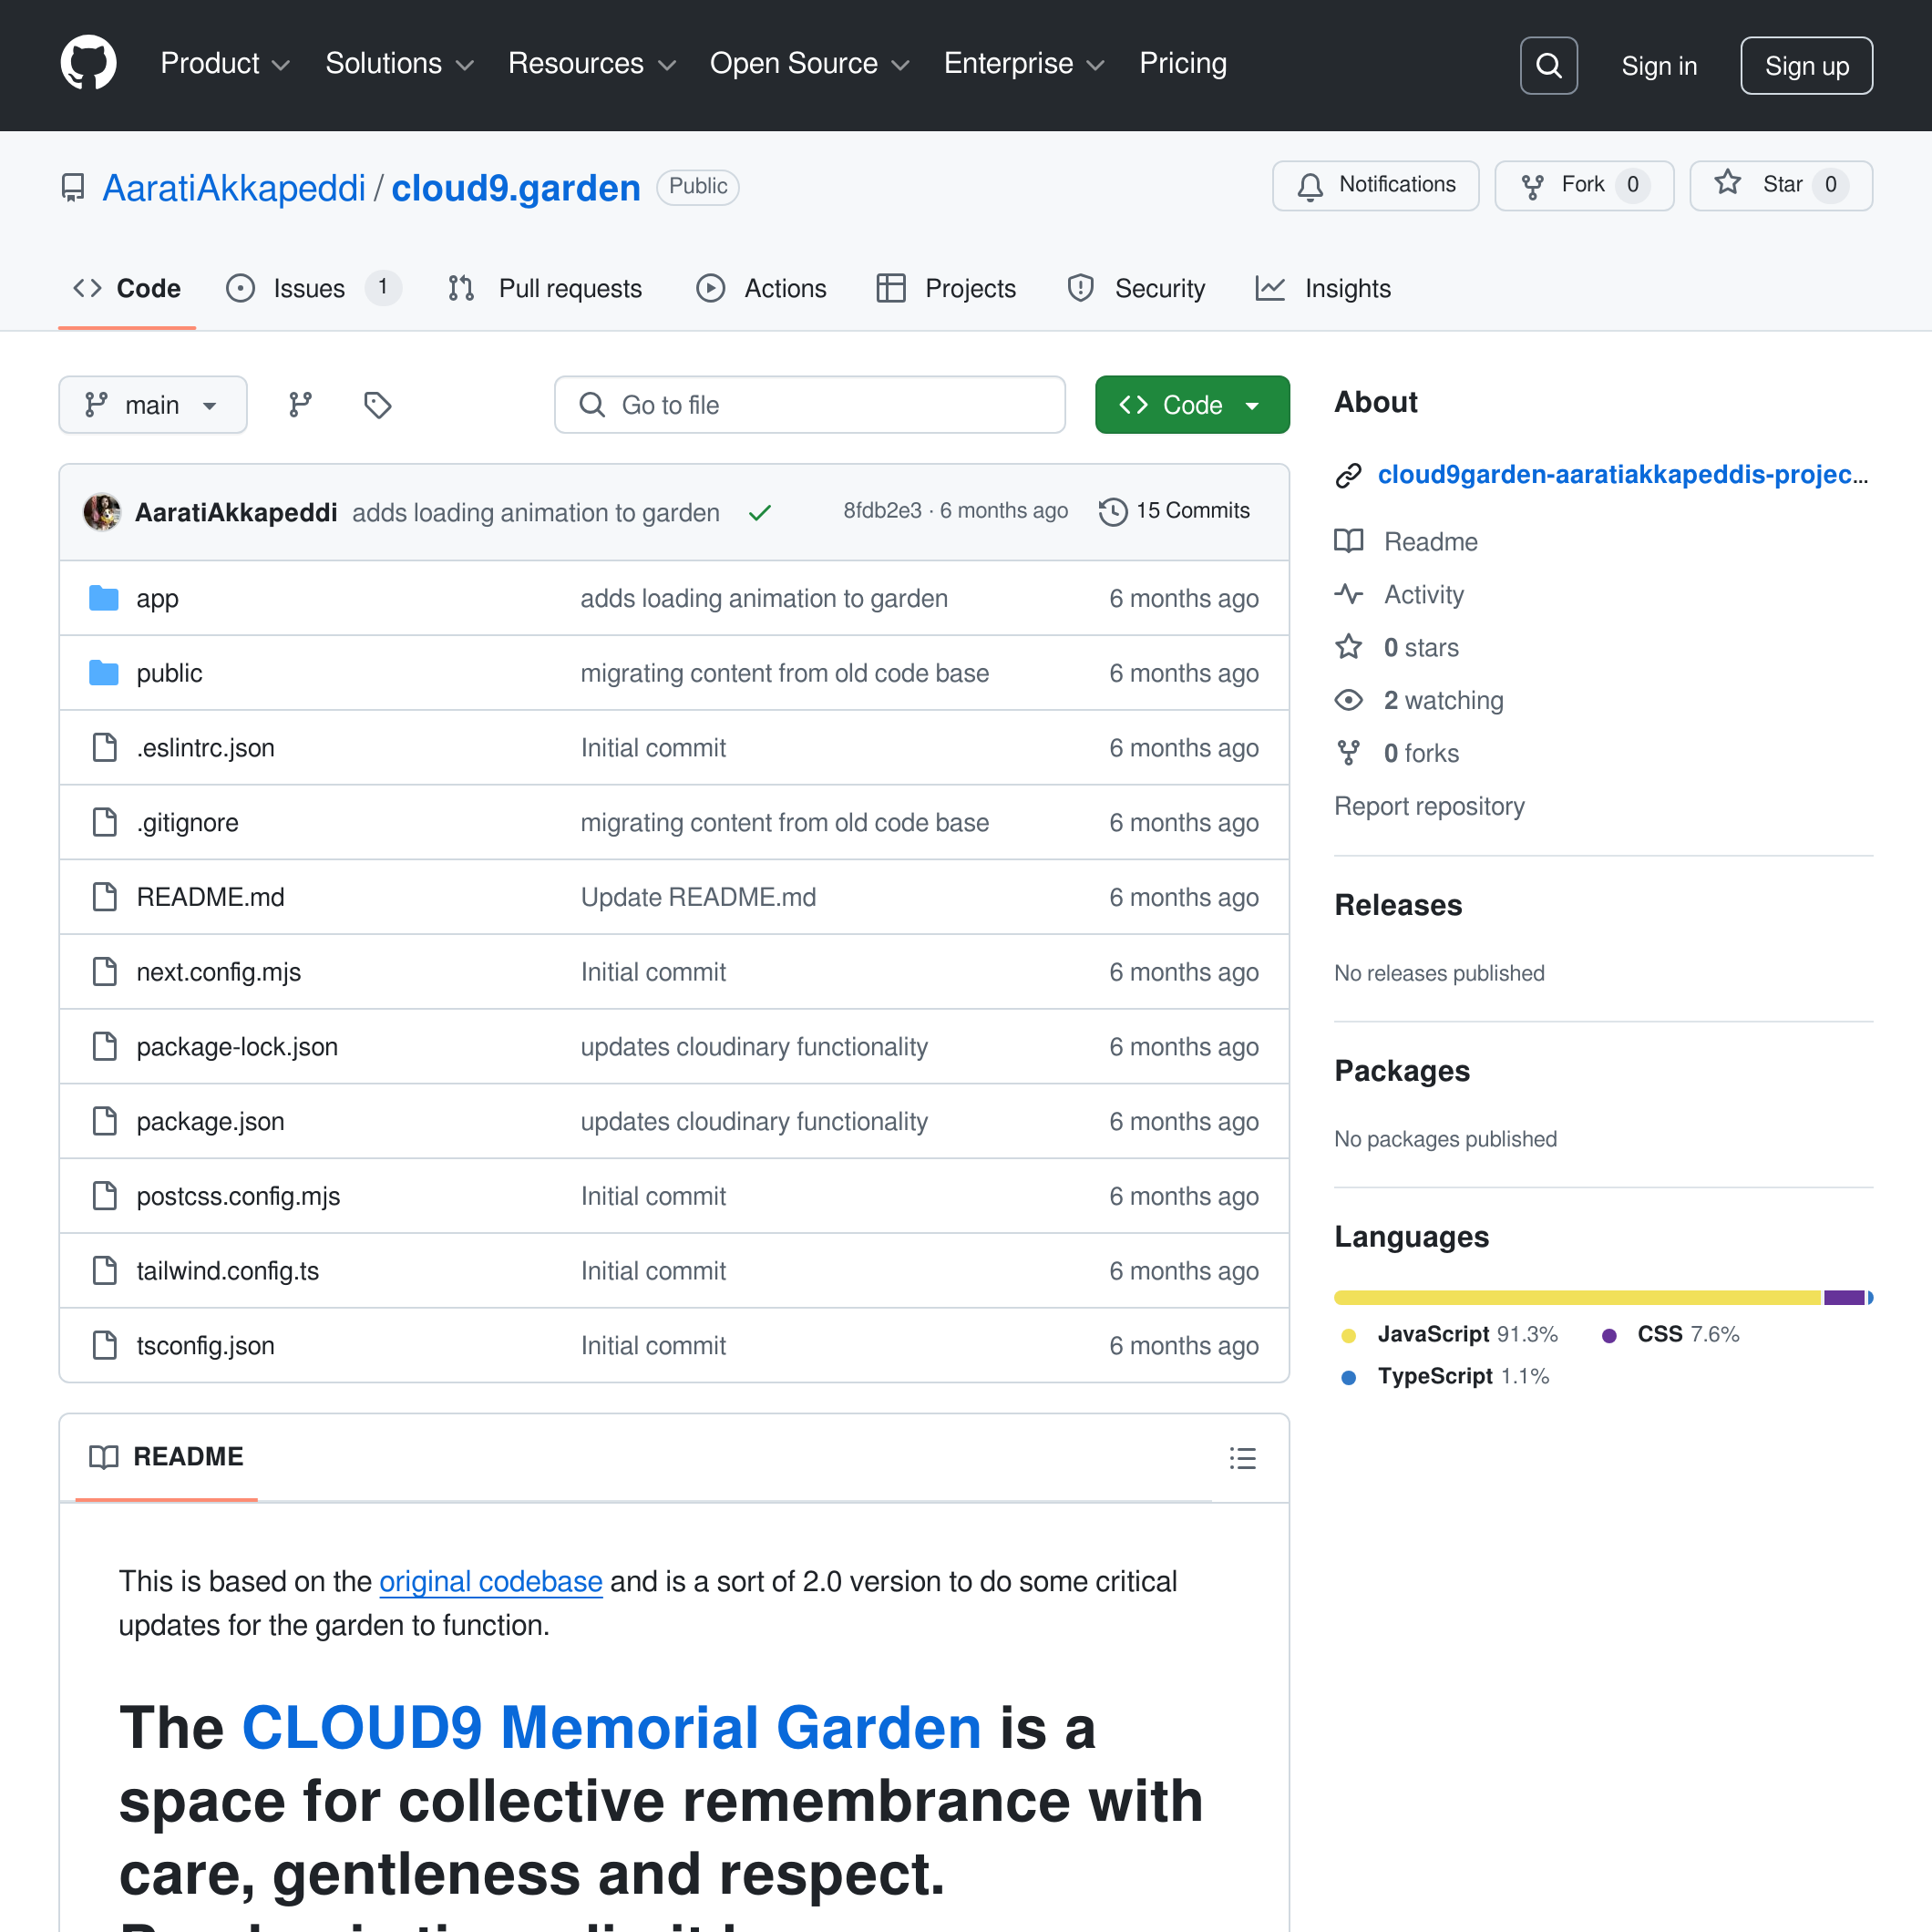The image size is (1932, 1932).
Task: Open the tailwind.config.ts file
Action: coord(227,1271)
